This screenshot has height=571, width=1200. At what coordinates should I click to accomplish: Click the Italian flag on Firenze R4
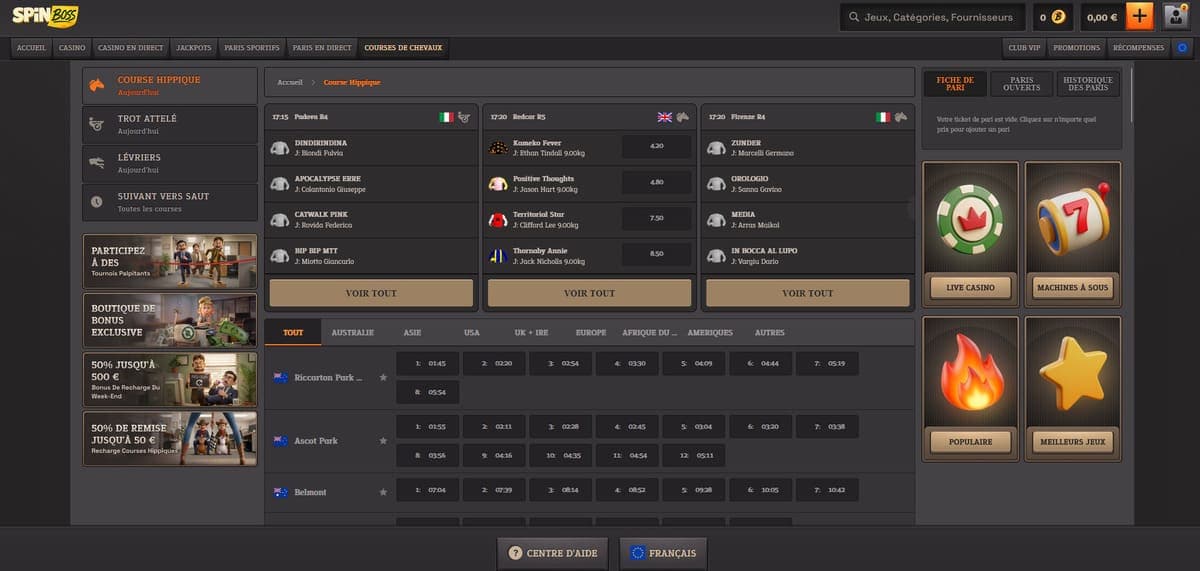pyautogui.click(x=883, y=117)
